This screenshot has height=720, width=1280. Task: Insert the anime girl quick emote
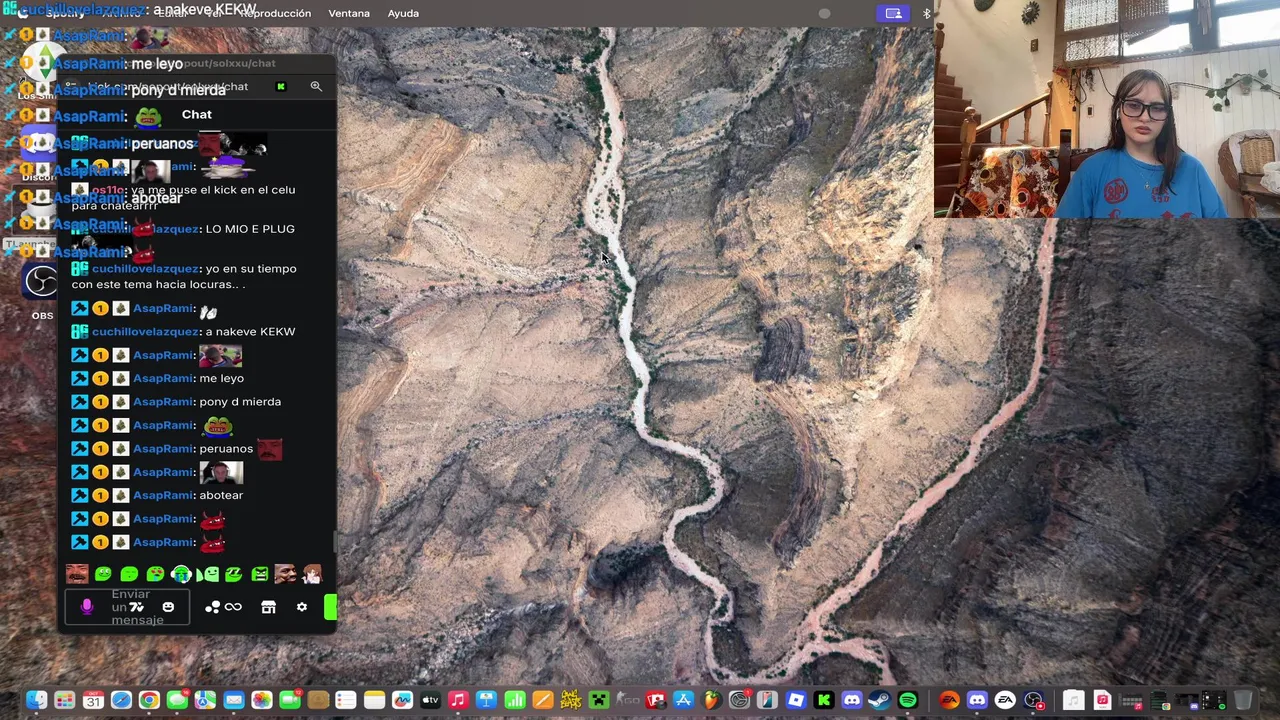[311, 574]
